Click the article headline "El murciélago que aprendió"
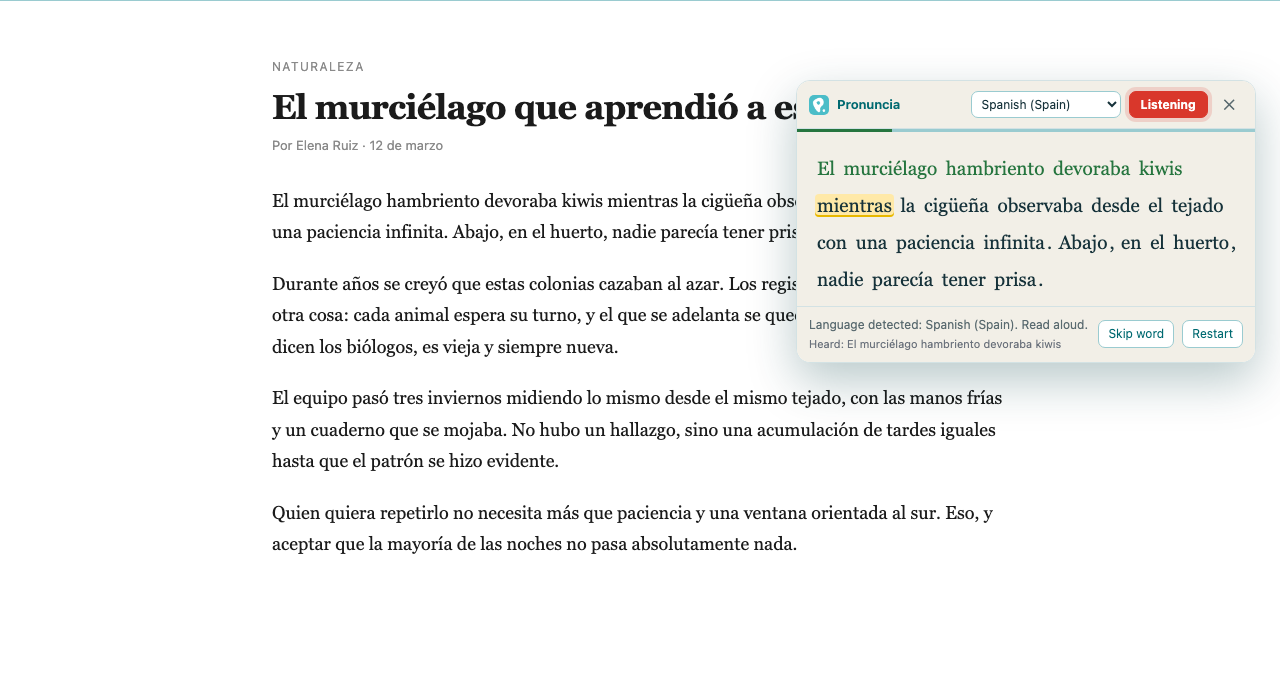The height and width of the screenshot is (690, 1280). (x=533, y=107)
